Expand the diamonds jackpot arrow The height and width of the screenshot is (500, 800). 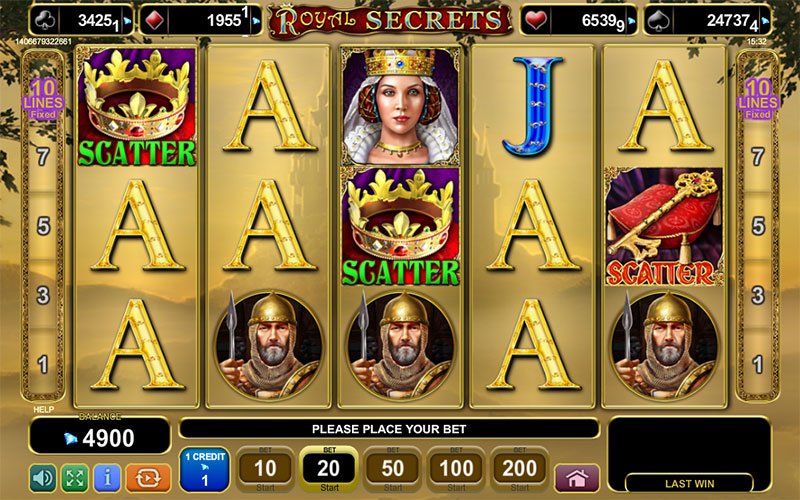(256, 21)
